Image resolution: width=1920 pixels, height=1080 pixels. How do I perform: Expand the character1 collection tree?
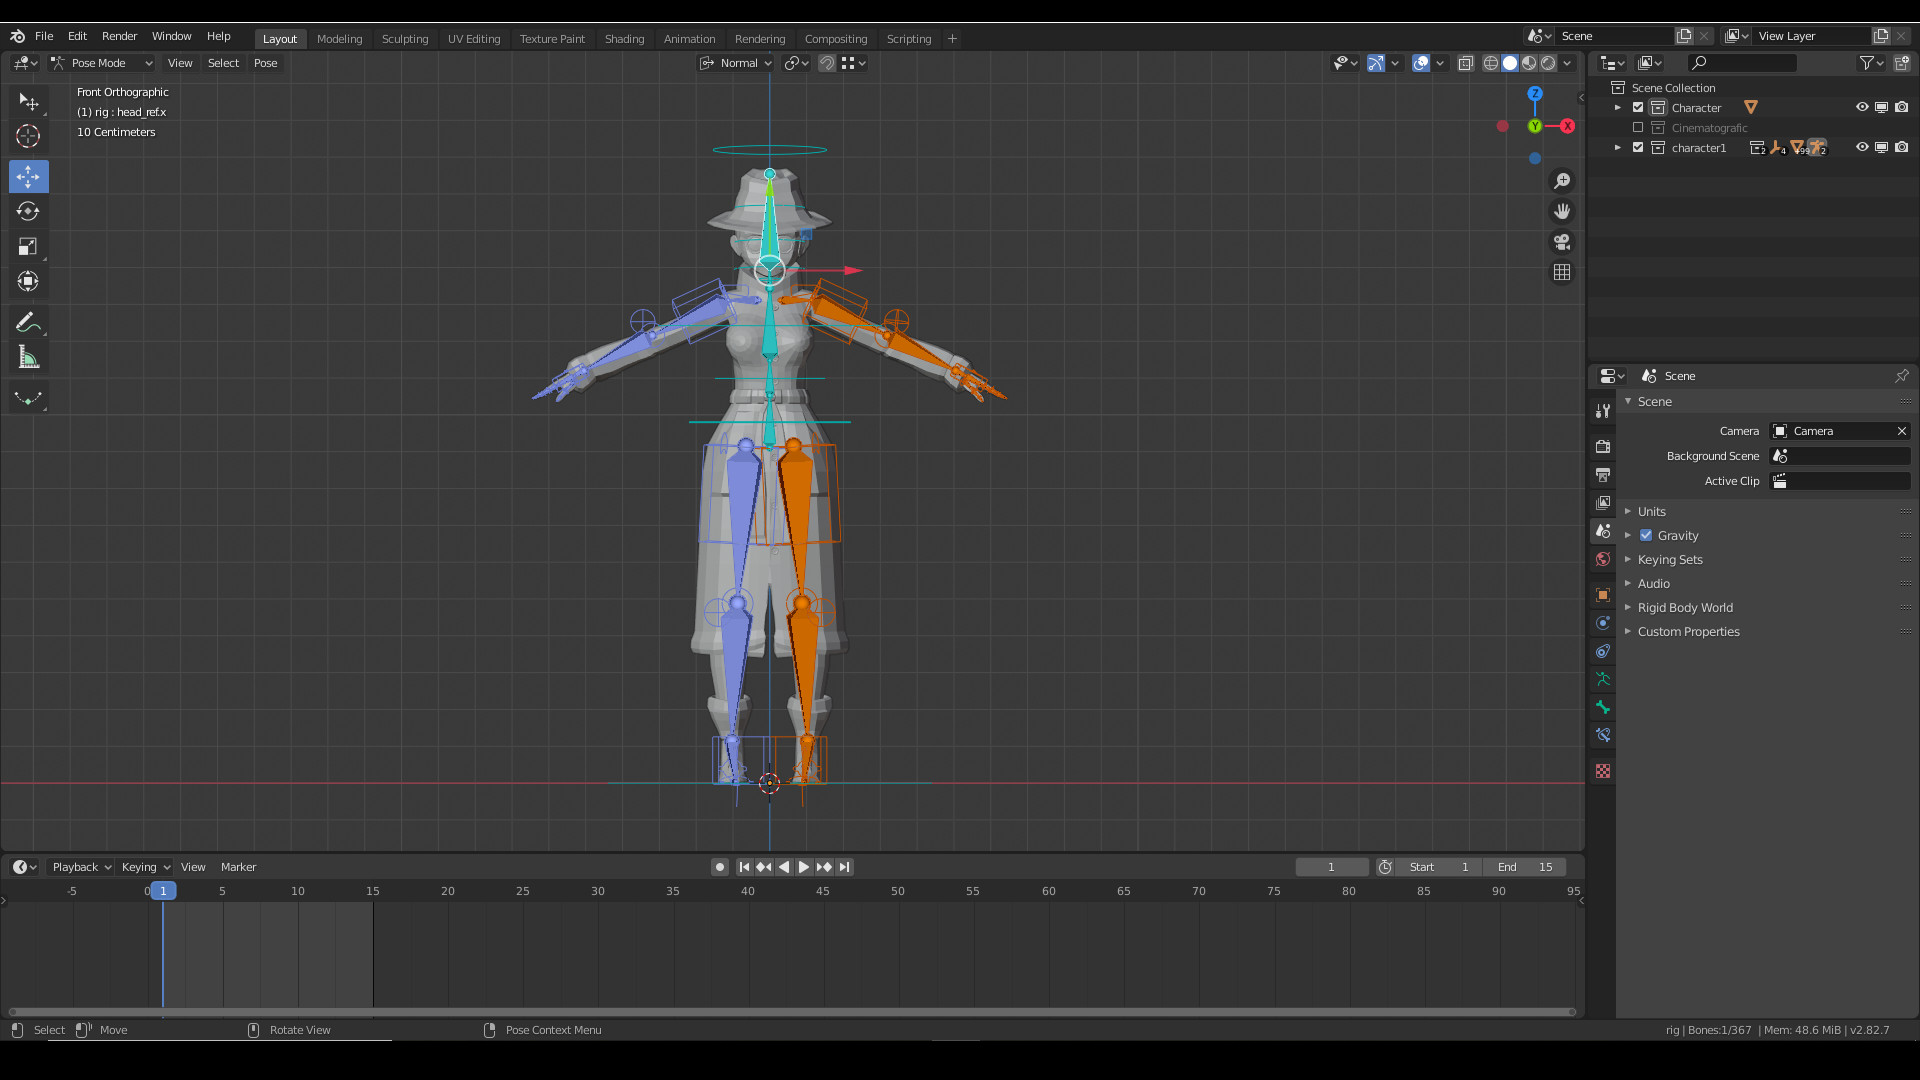click(1618, 148)
